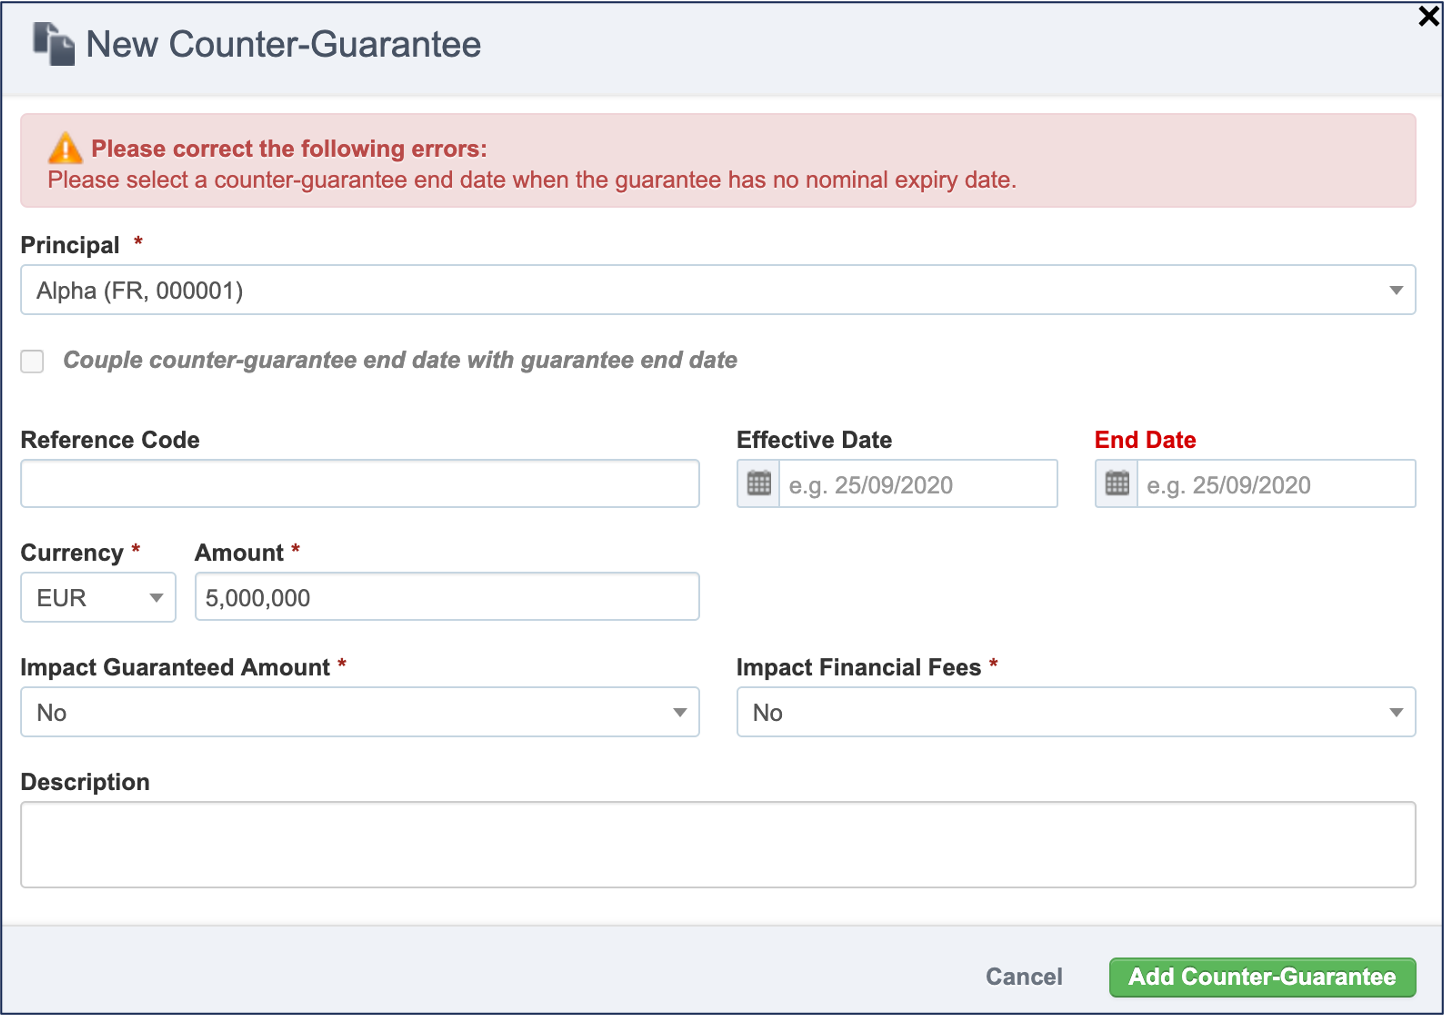Screen dimensions: 1444x1016
Task: Click the document icon beside the dialog title
Action: (x=54, y=44)
